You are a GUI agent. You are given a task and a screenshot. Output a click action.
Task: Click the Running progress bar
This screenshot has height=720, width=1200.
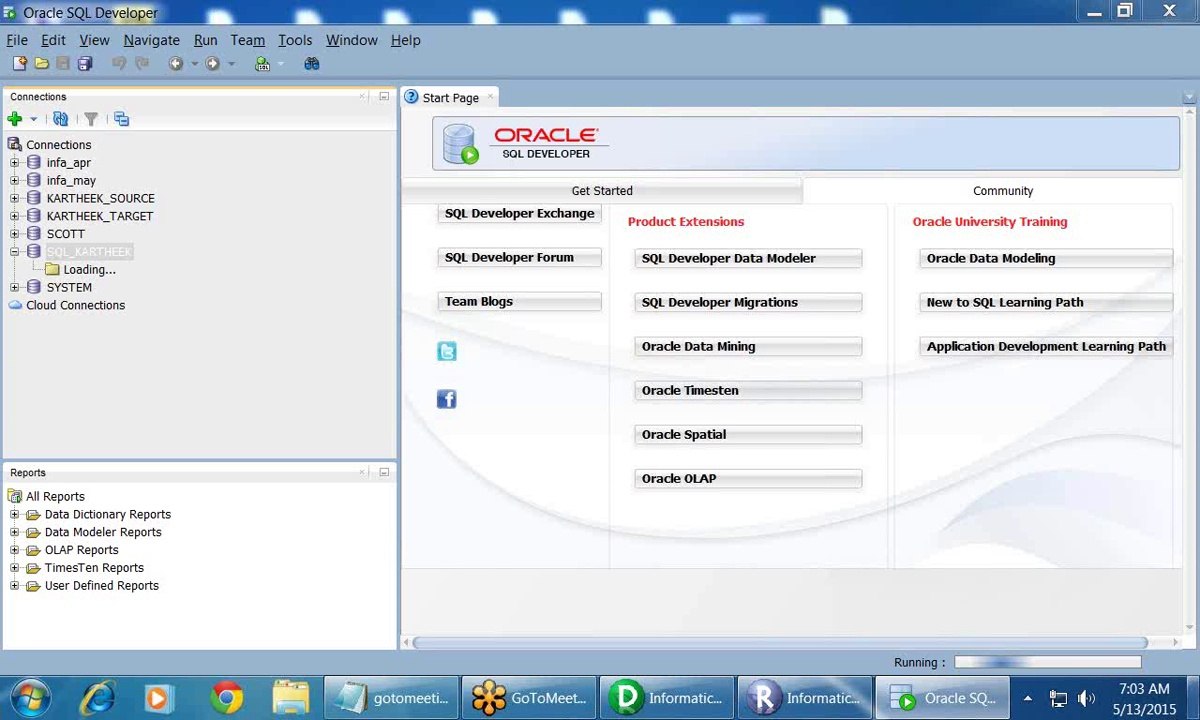tap(1048, 662)
